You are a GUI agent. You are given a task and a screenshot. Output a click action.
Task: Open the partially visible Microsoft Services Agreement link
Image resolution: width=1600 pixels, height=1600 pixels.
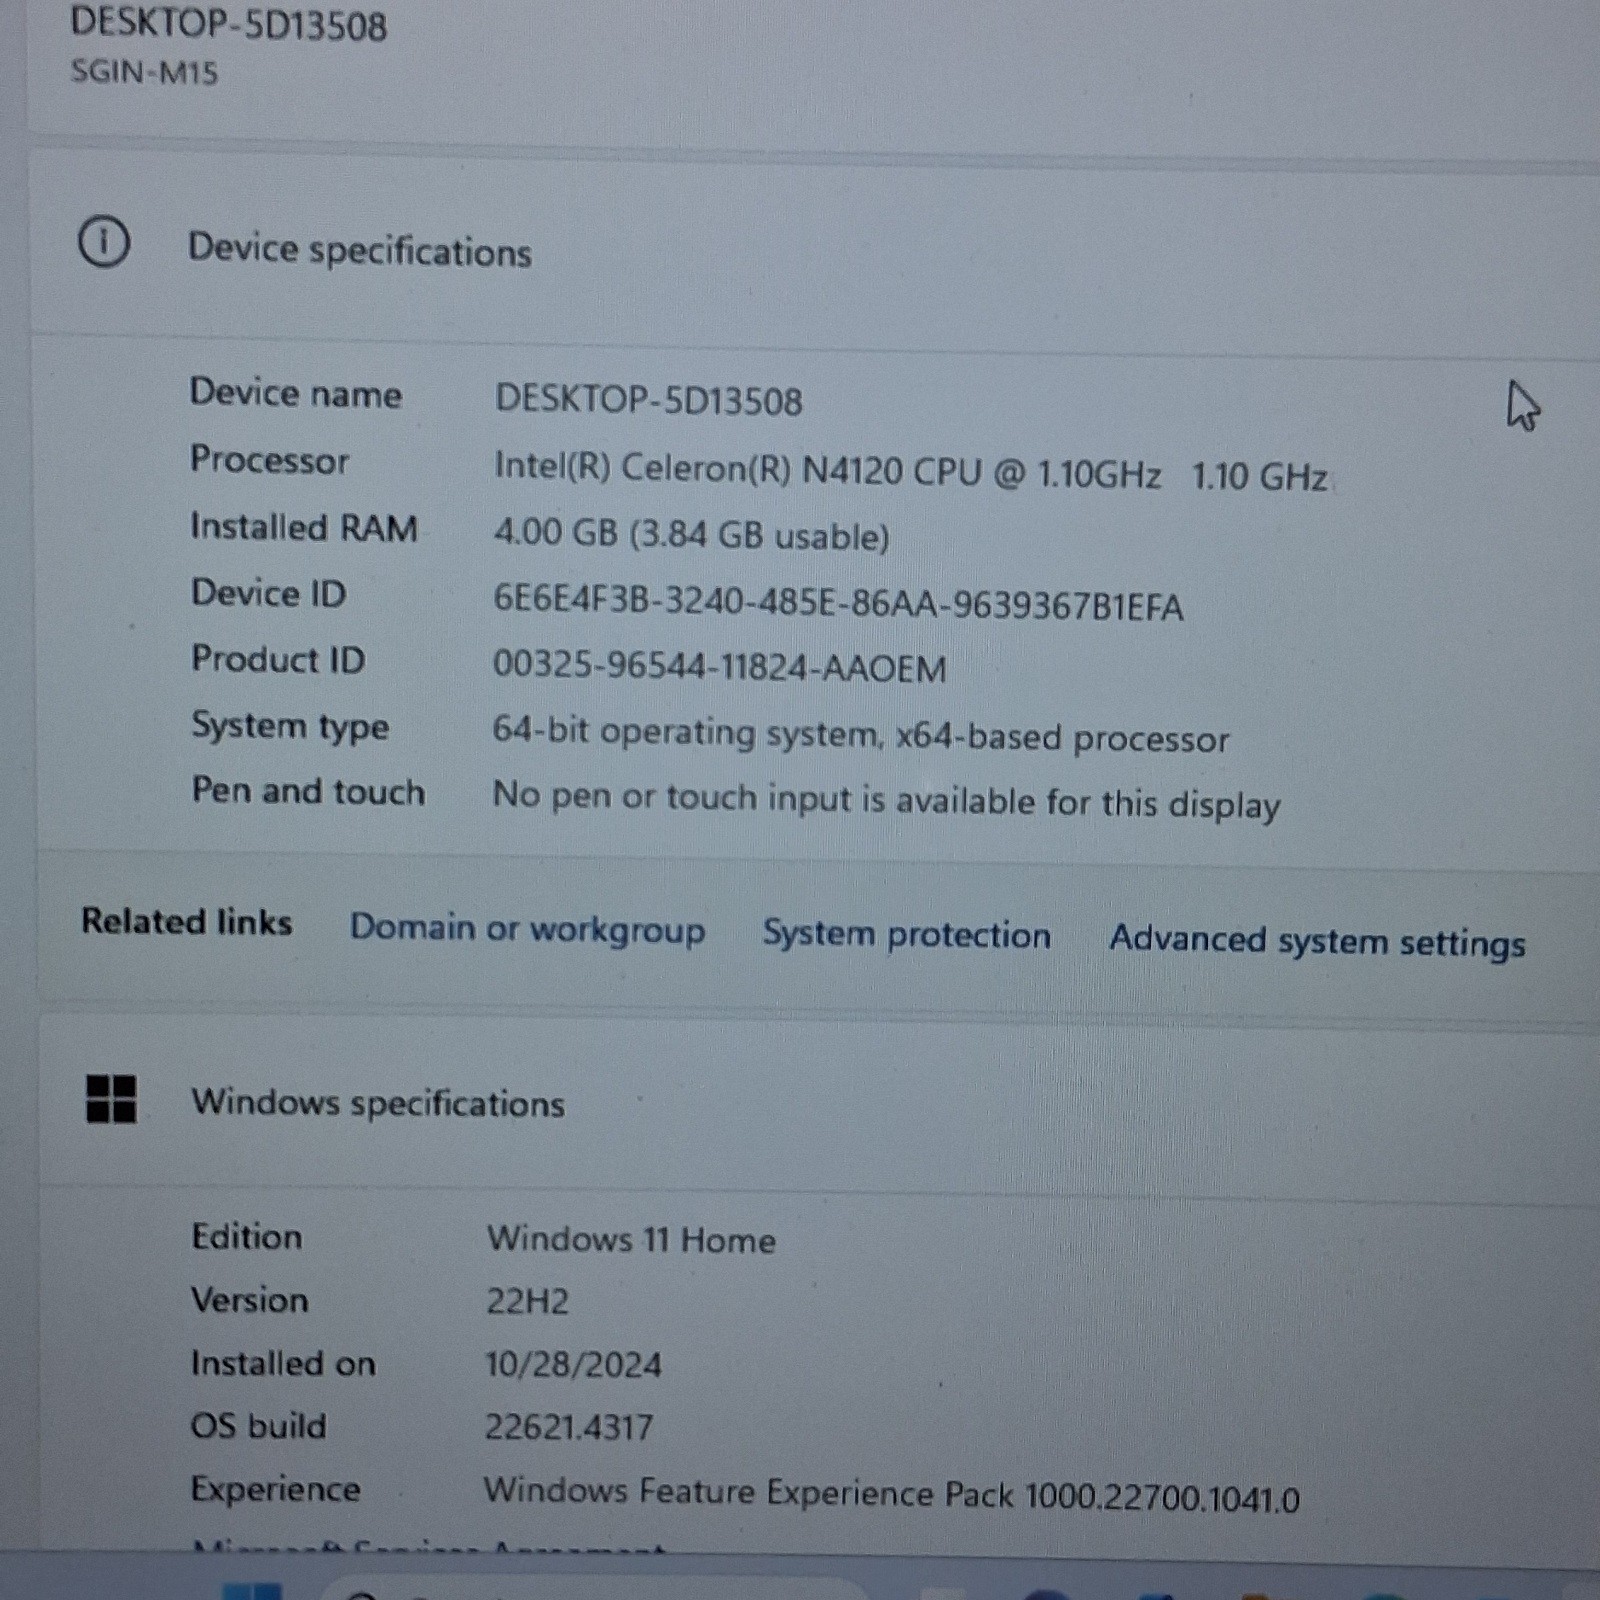(x=430, y=1548)
